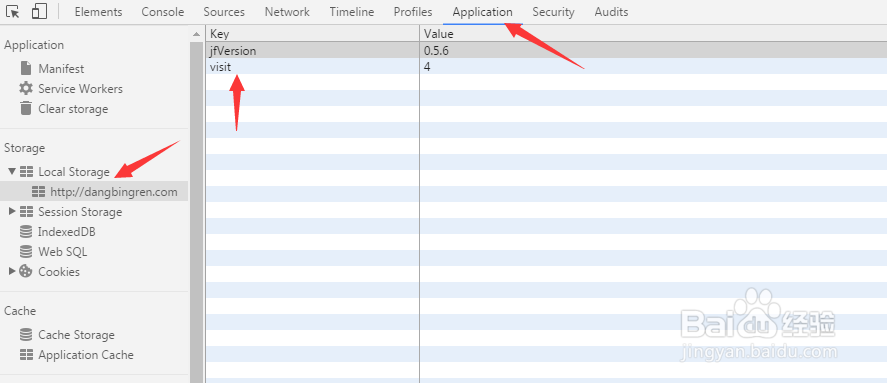Click the Service Workers gear icon
Image resolution: width=887 pixels, height=383 pixels.
(x=26, y=88)
